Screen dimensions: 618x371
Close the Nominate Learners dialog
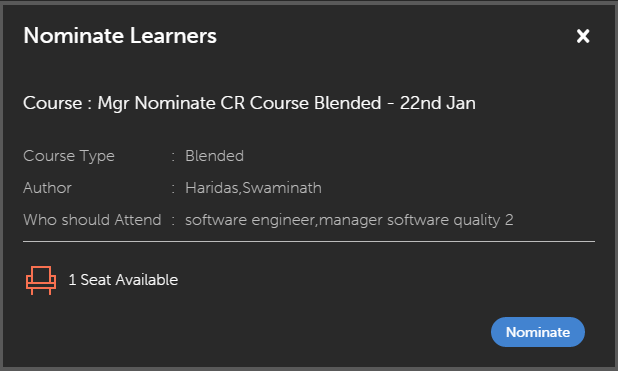click(x=583, y=36)
